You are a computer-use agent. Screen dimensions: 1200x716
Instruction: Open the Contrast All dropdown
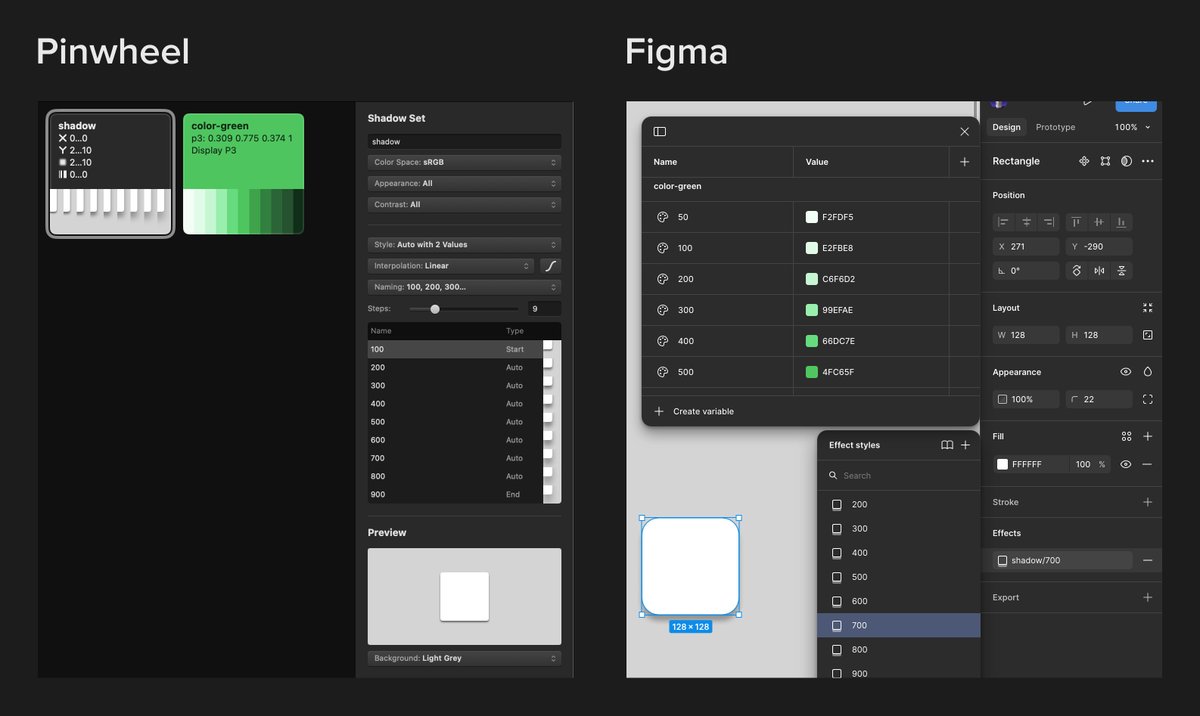click(464, 204)
